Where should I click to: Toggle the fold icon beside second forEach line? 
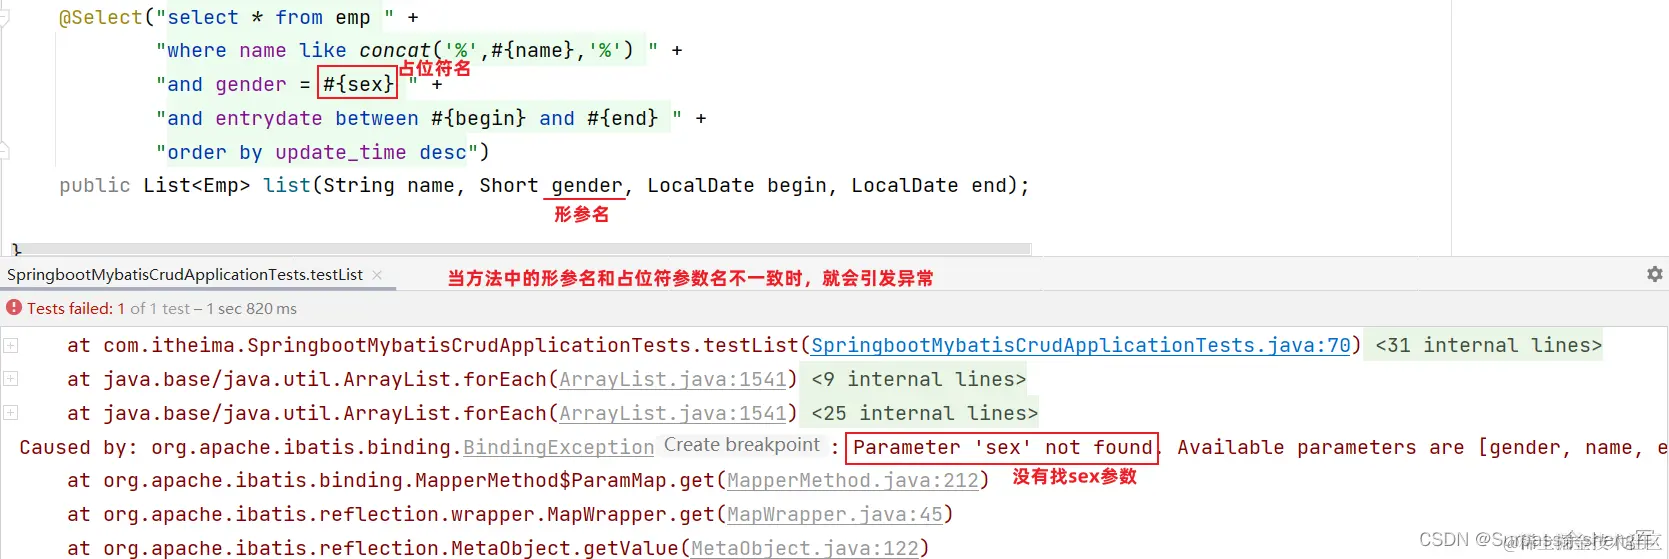10,413
